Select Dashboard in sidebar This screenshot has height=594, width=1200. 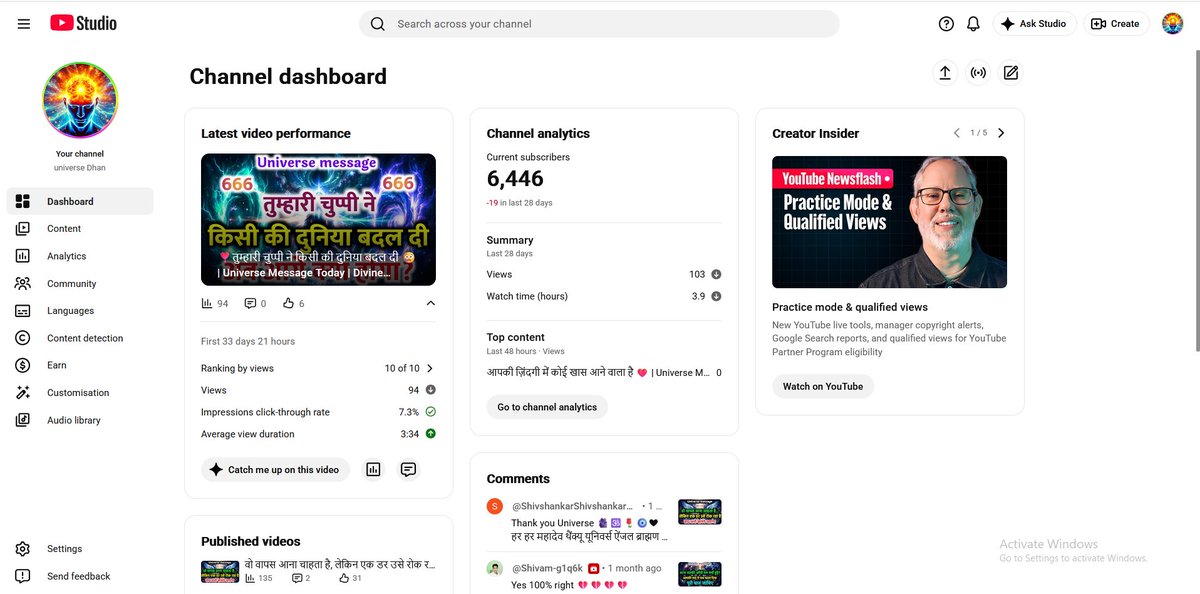[x=80, y=201]
